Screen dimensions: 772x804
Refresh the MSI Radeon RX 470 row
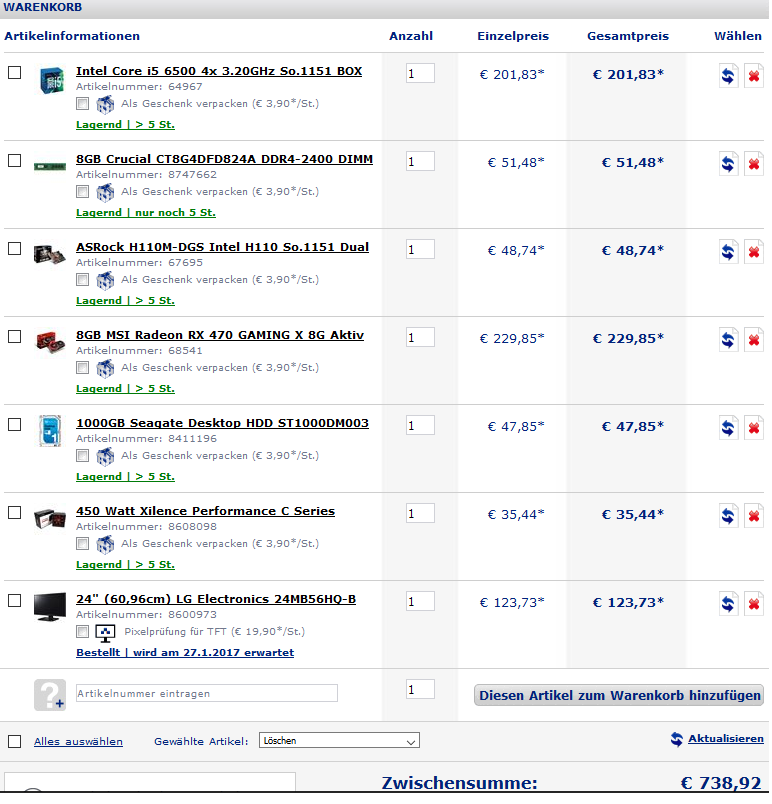click(728, 340)
